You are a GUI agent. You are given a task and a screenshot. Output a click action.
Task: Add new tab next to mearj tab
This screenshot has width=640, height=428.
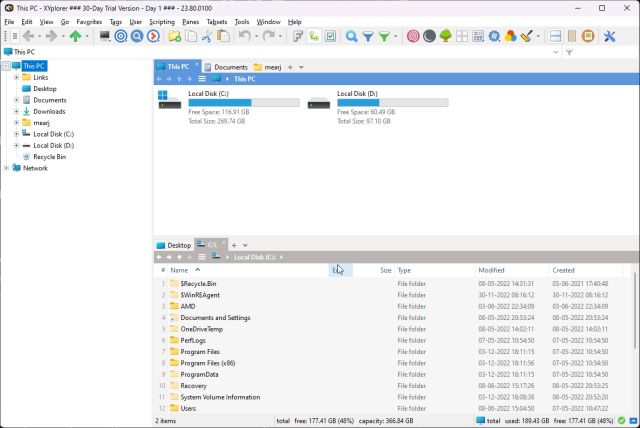tap(290, 67)
